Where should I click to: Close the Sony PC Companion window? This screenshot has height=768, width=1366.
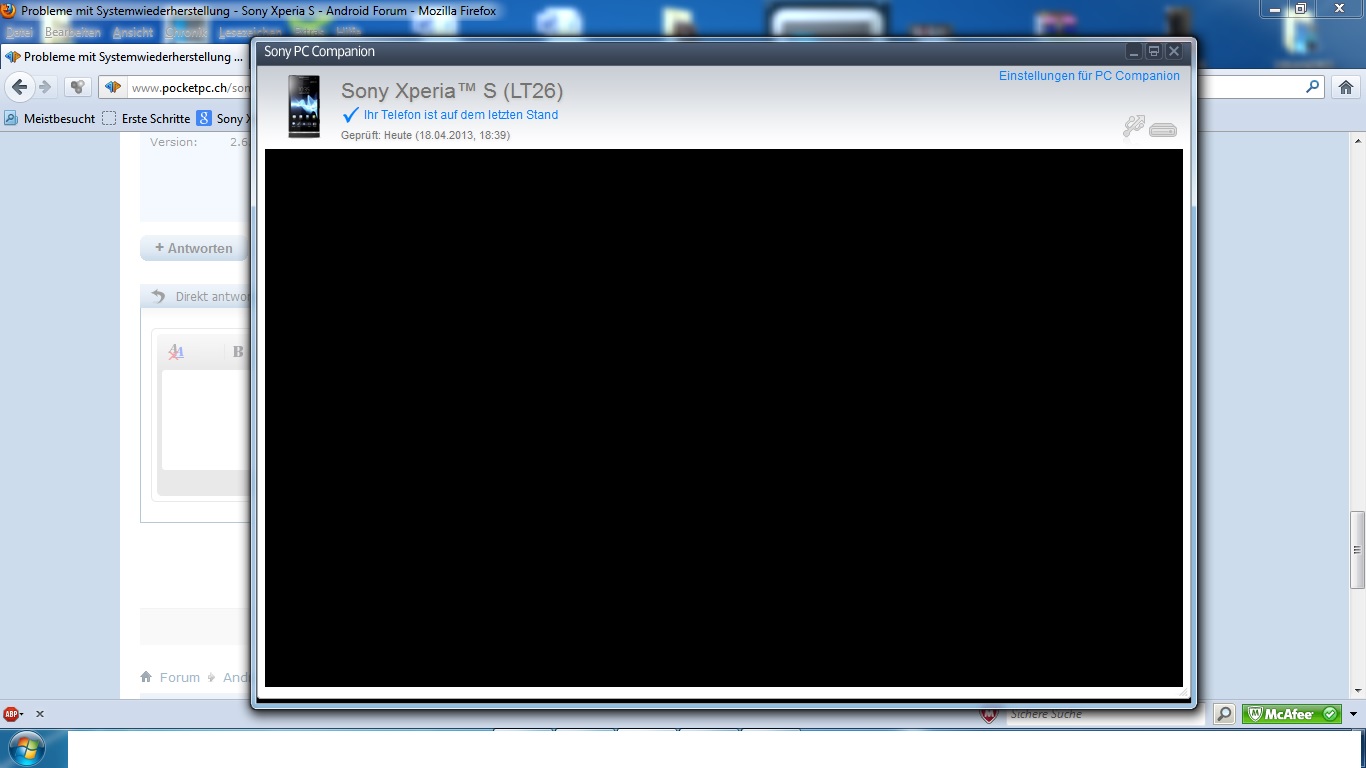coord(1174,51)
